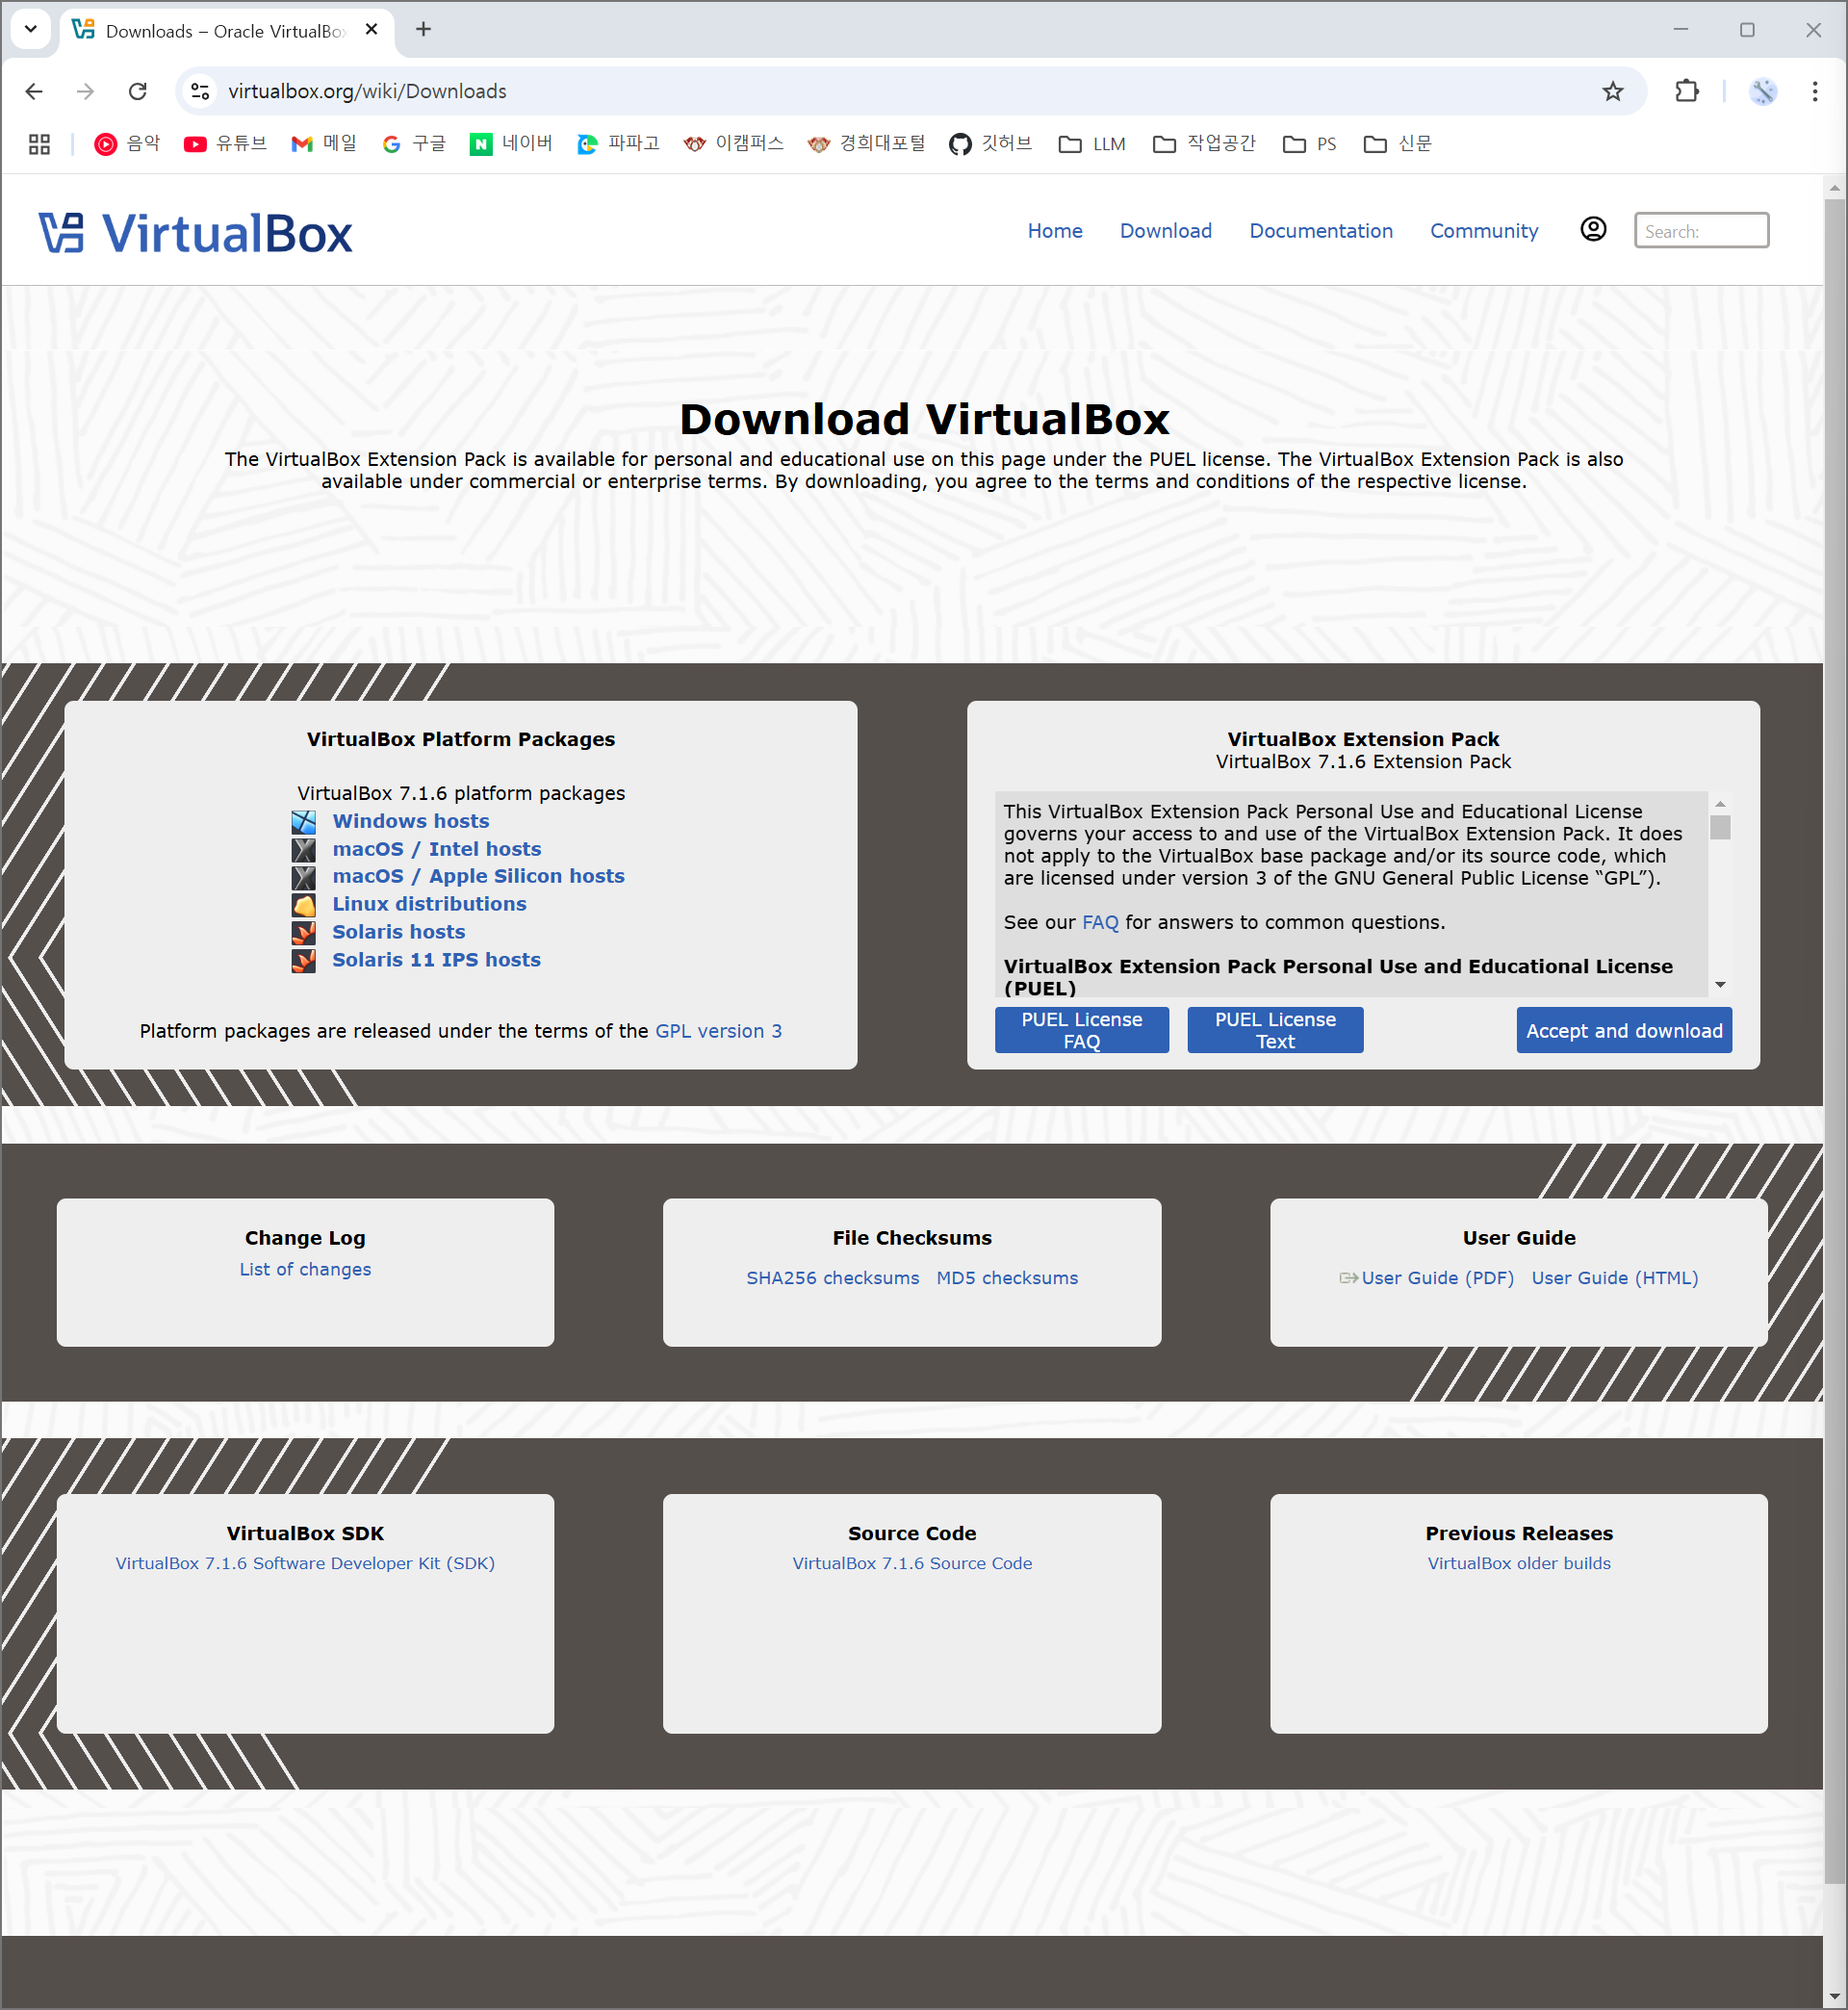Click the search input field
Image resolution: width=1848 pixels, height=2010 pixels.
(1699, 229)
